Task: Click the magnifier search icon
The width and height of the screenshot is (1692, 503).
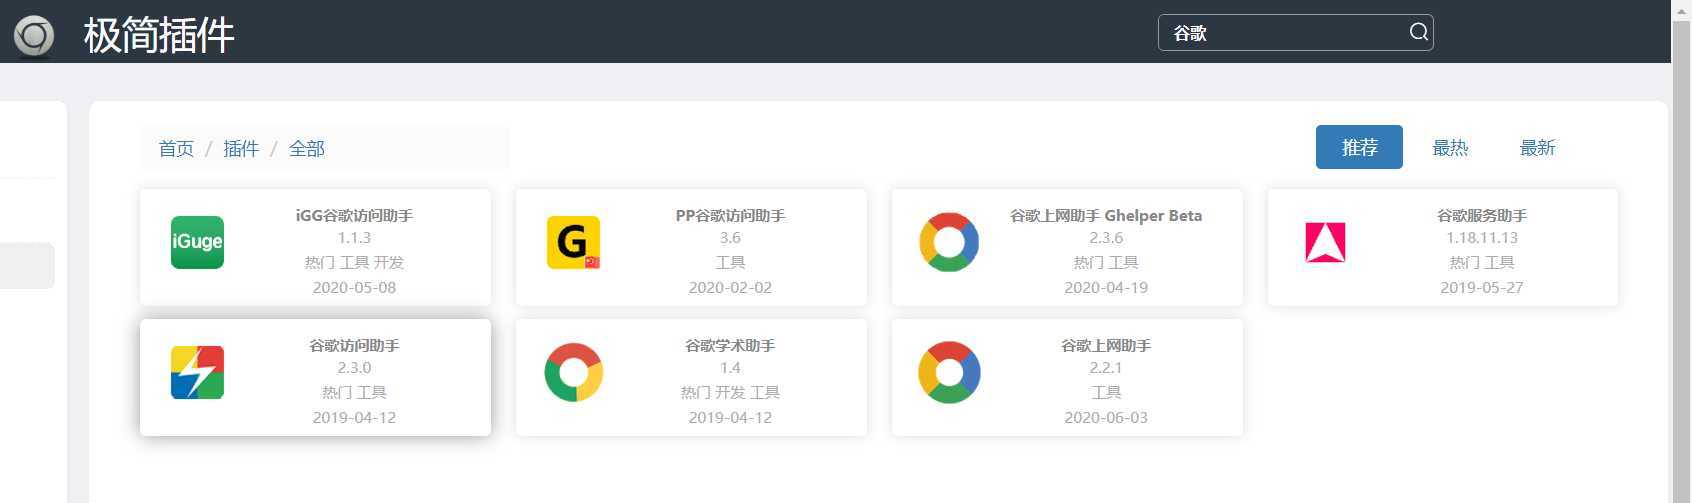Action: click(1418, 32)
